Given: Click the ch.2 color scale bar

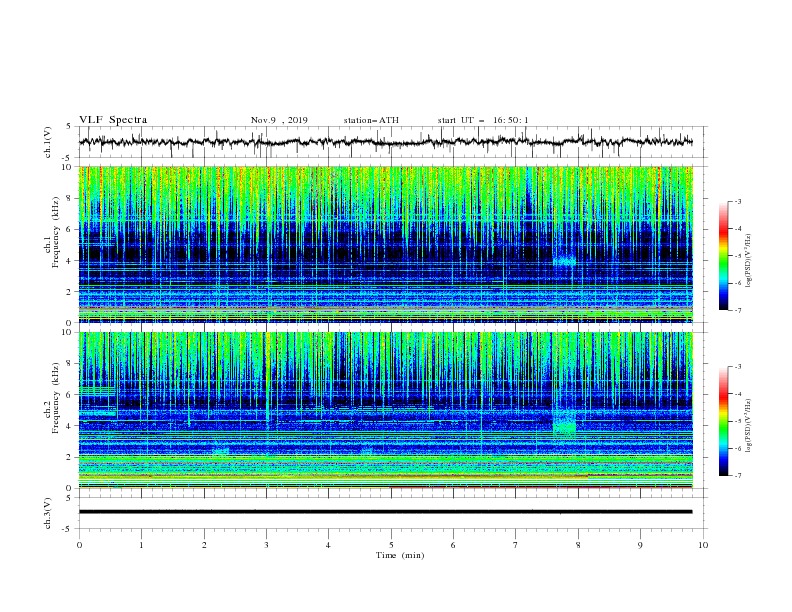Looking at the screenshot, I should pos(724,421).
